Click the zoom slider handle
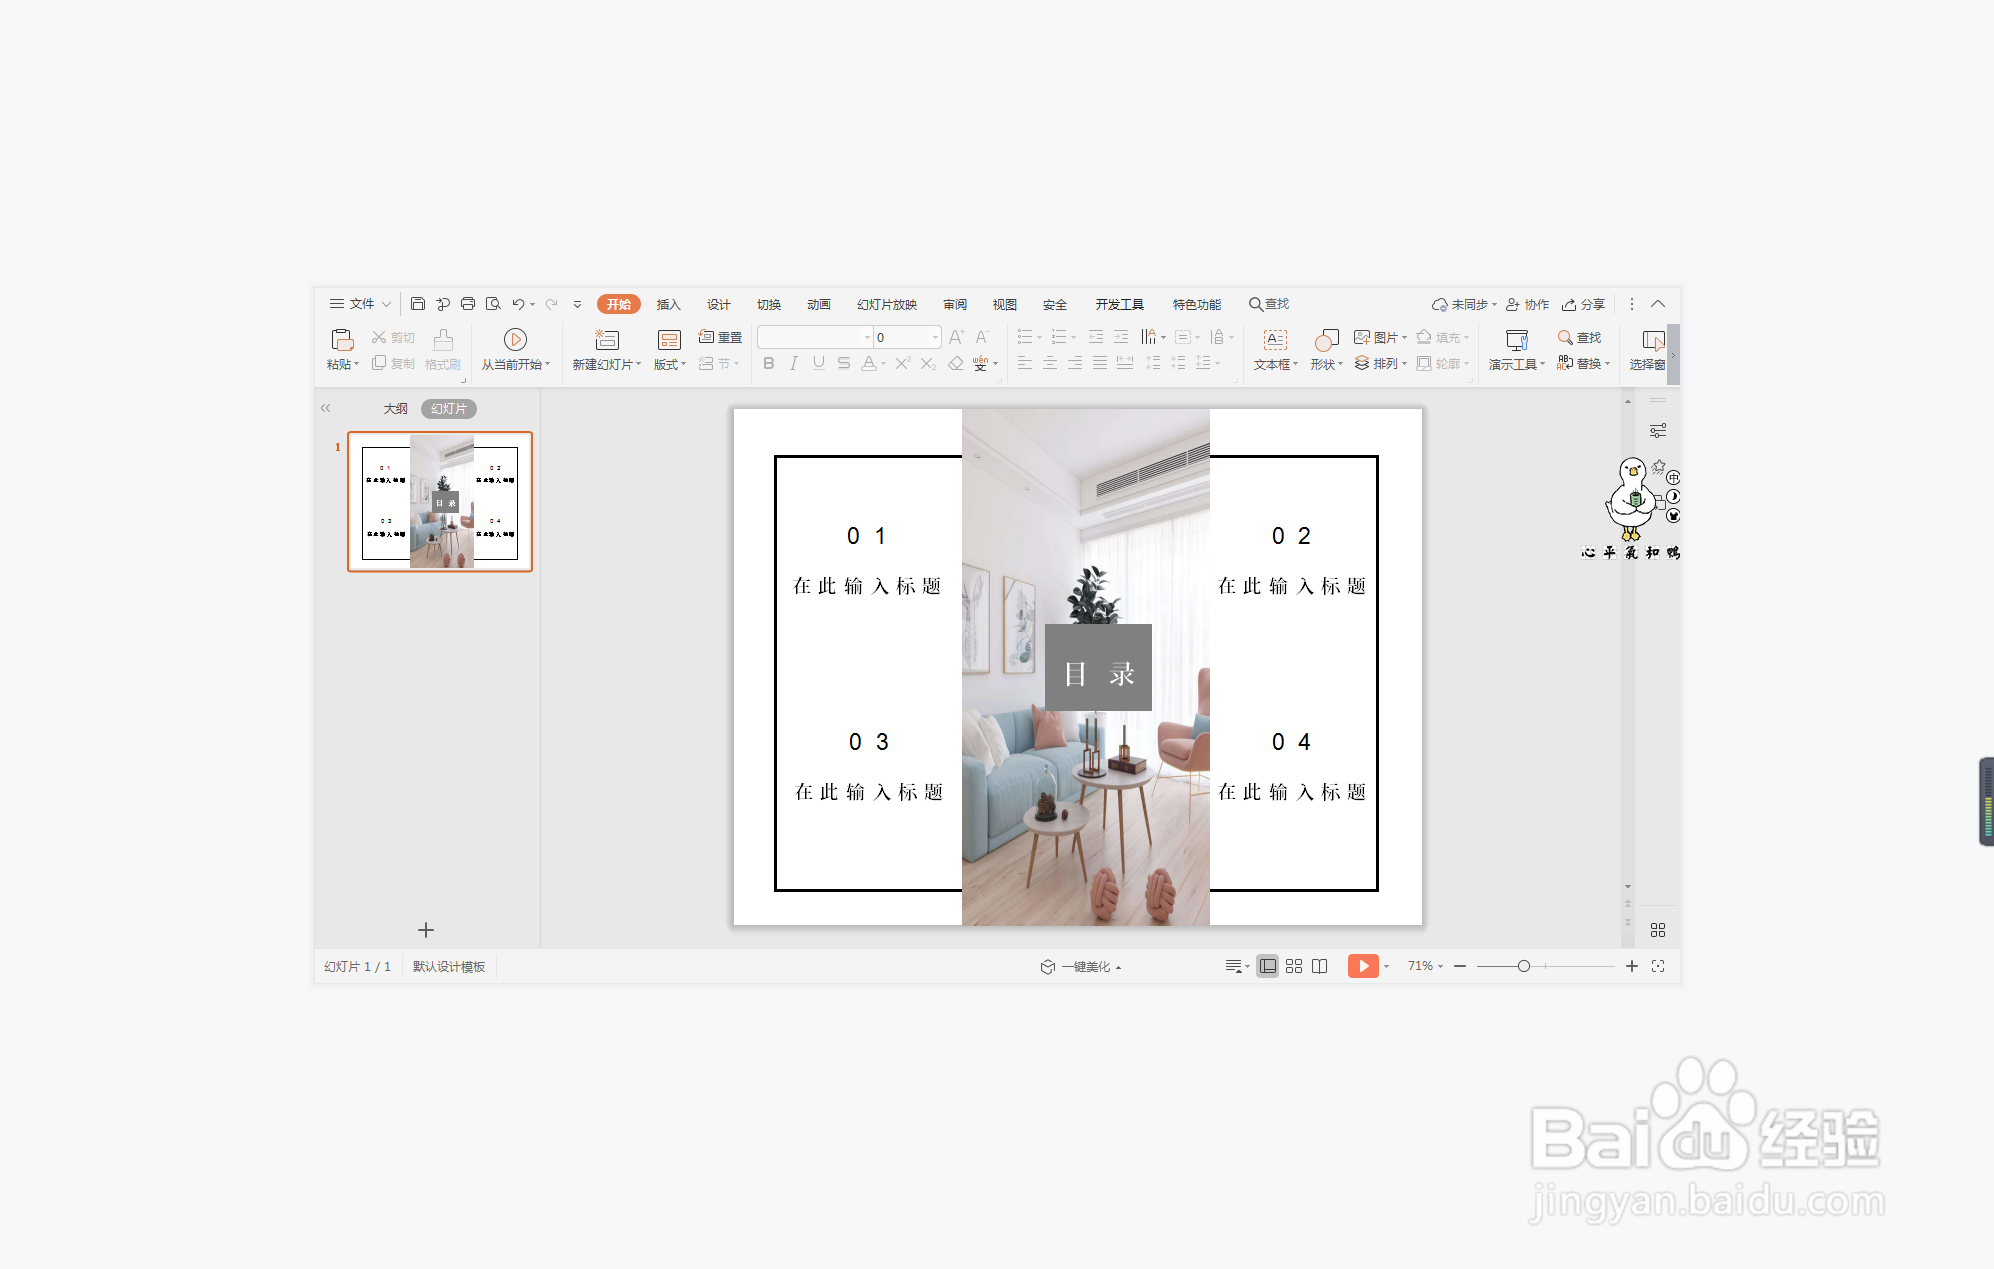1994x1269 pixels. [x=1523, y=966]
